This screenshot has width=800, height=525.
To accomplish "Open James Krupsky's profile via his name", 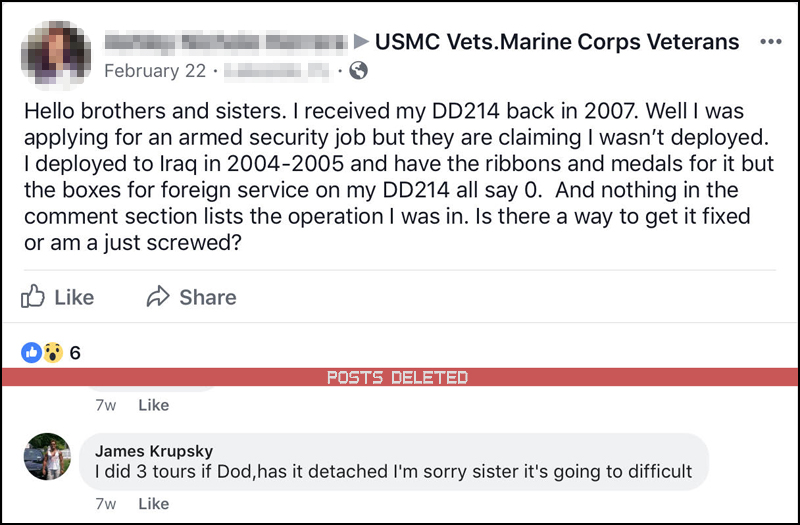I will tap(153, 451).
